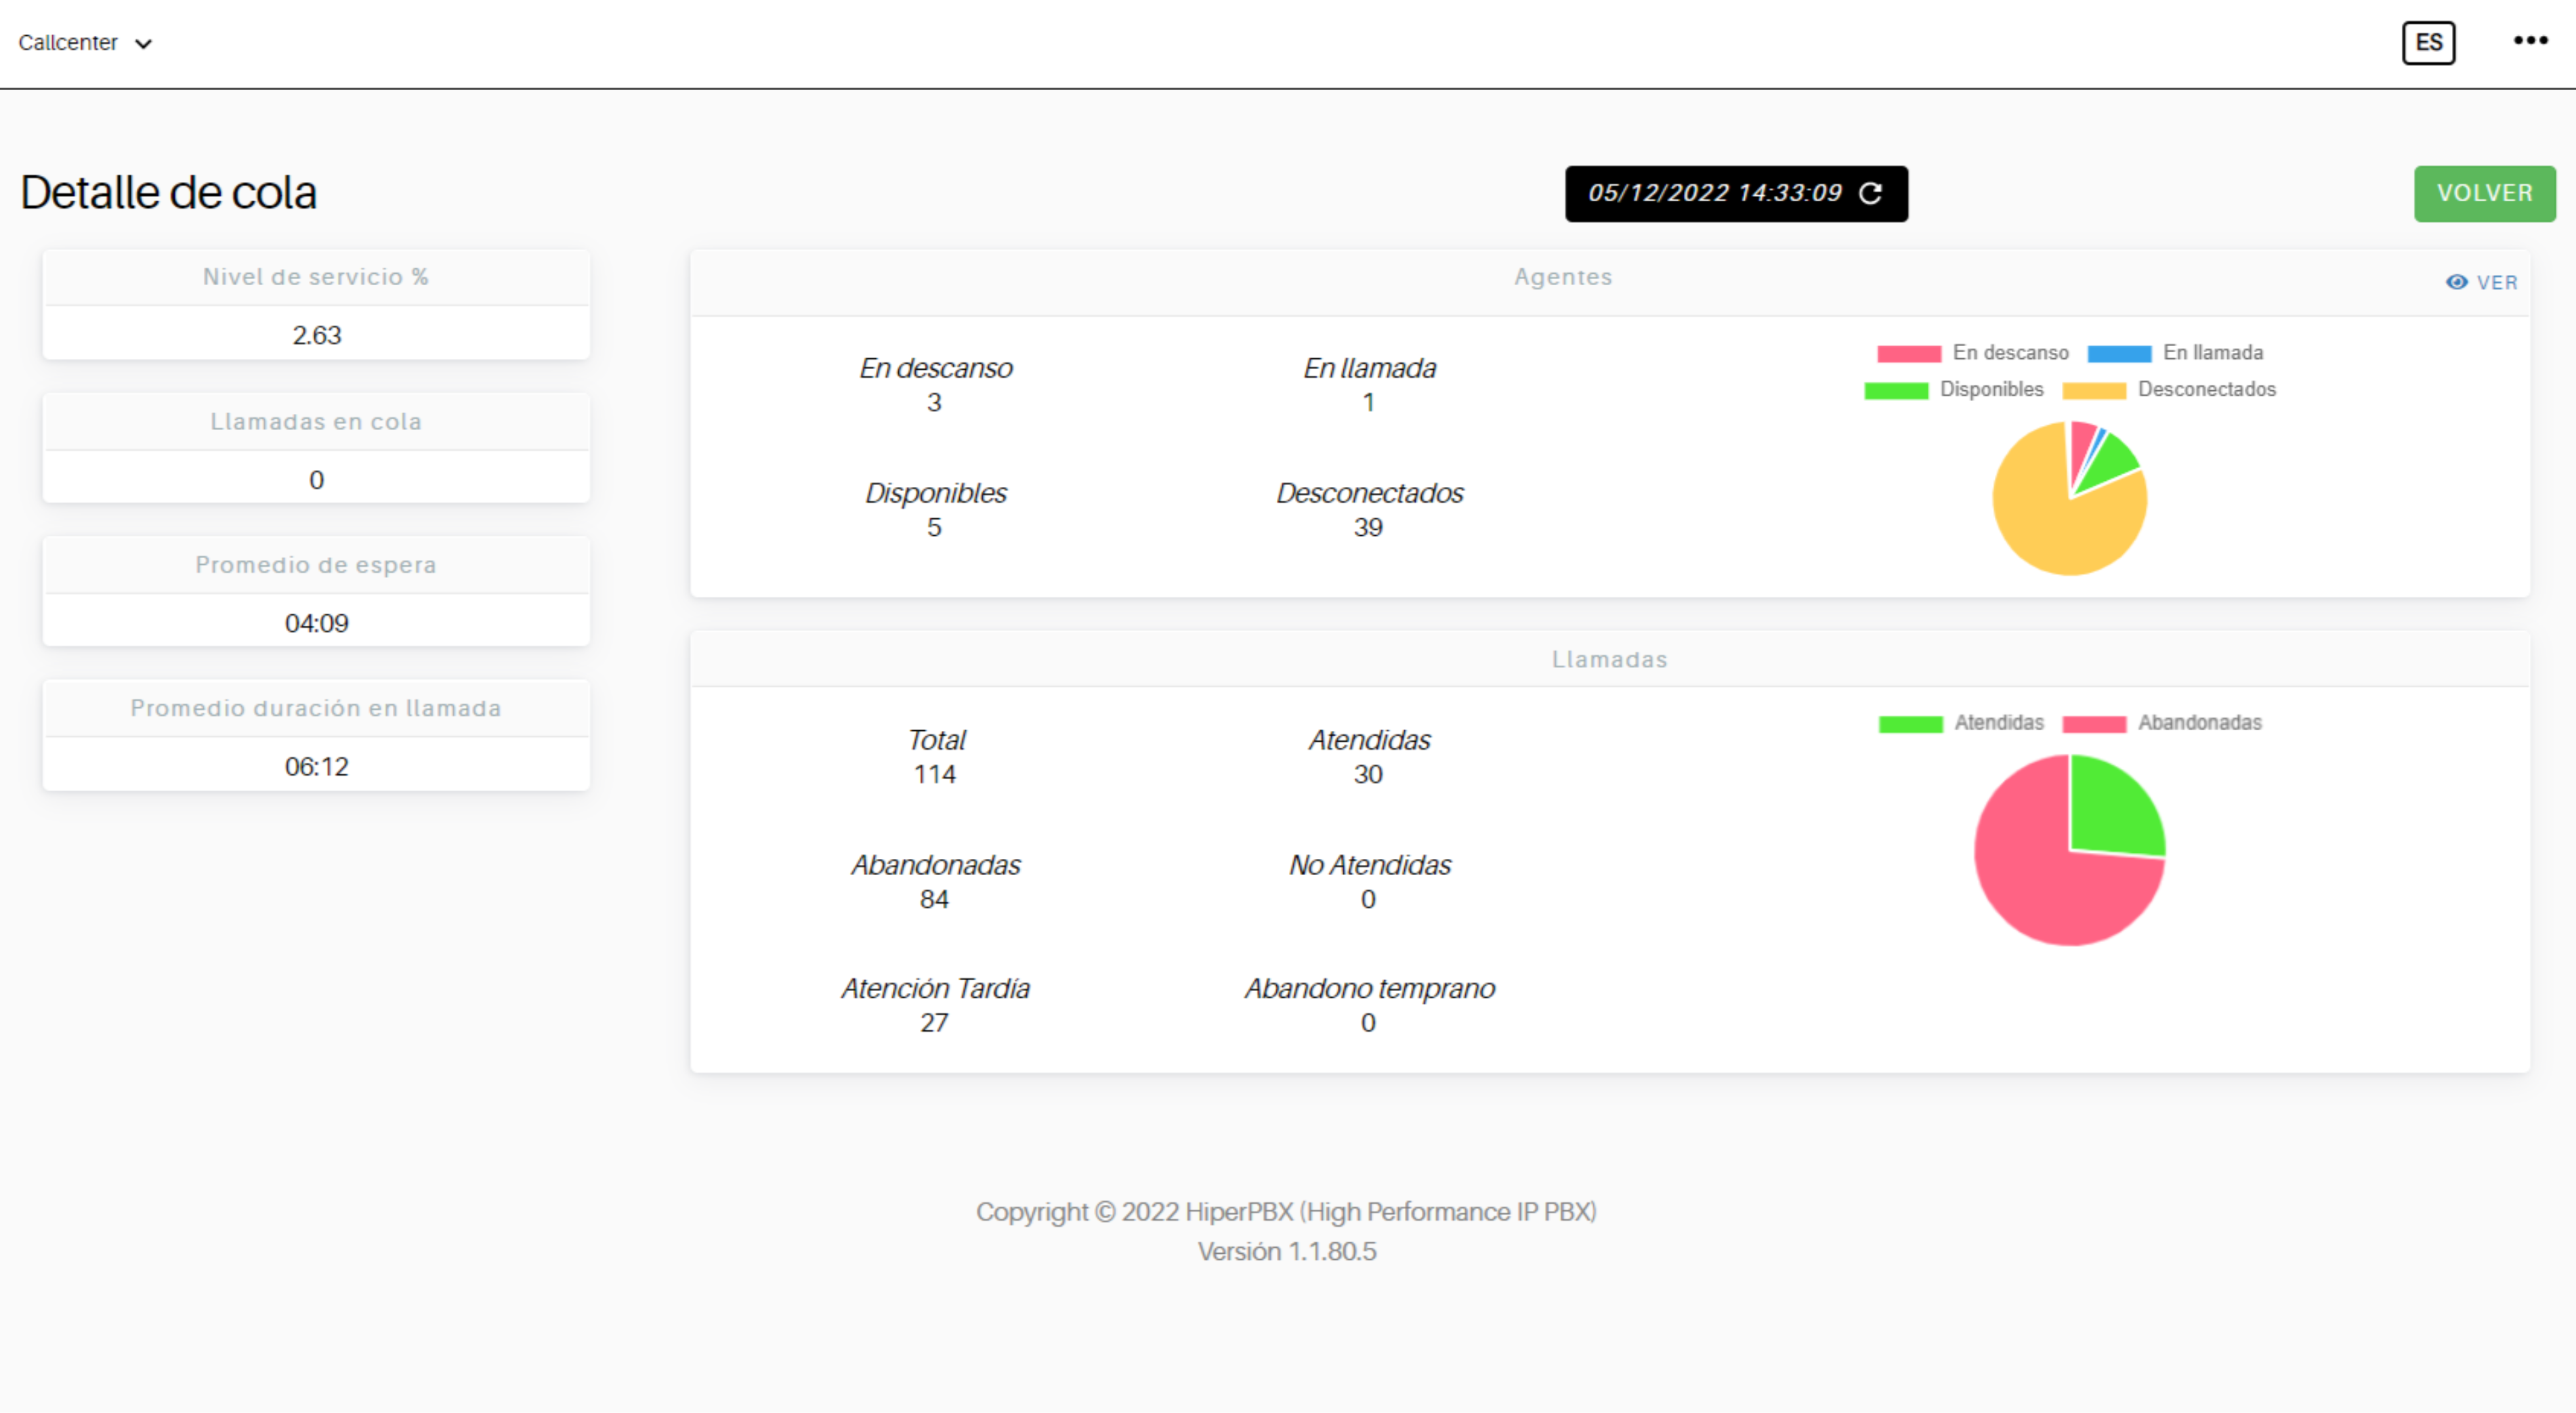This screenshot has width=2576, height=1413.
Task: Click the Nivel de servicio card
Action: [316, 304]
